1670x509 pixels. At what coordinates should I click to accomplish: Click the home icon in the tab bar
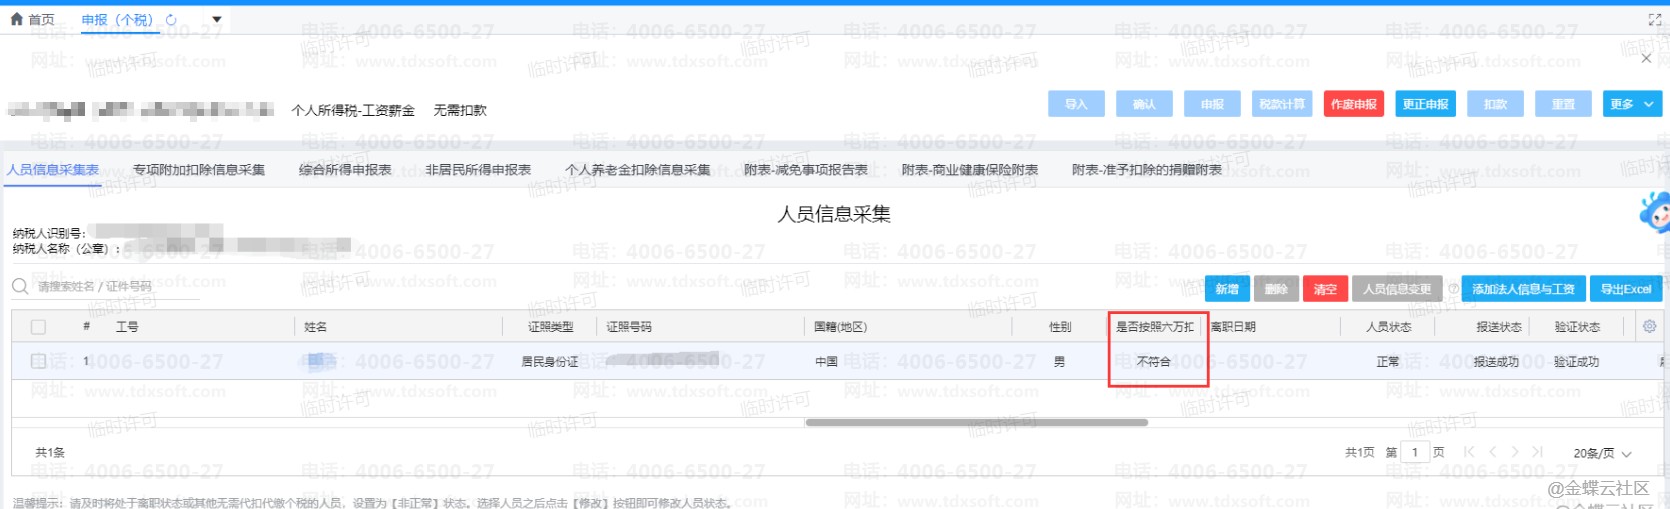pos(17,19)
